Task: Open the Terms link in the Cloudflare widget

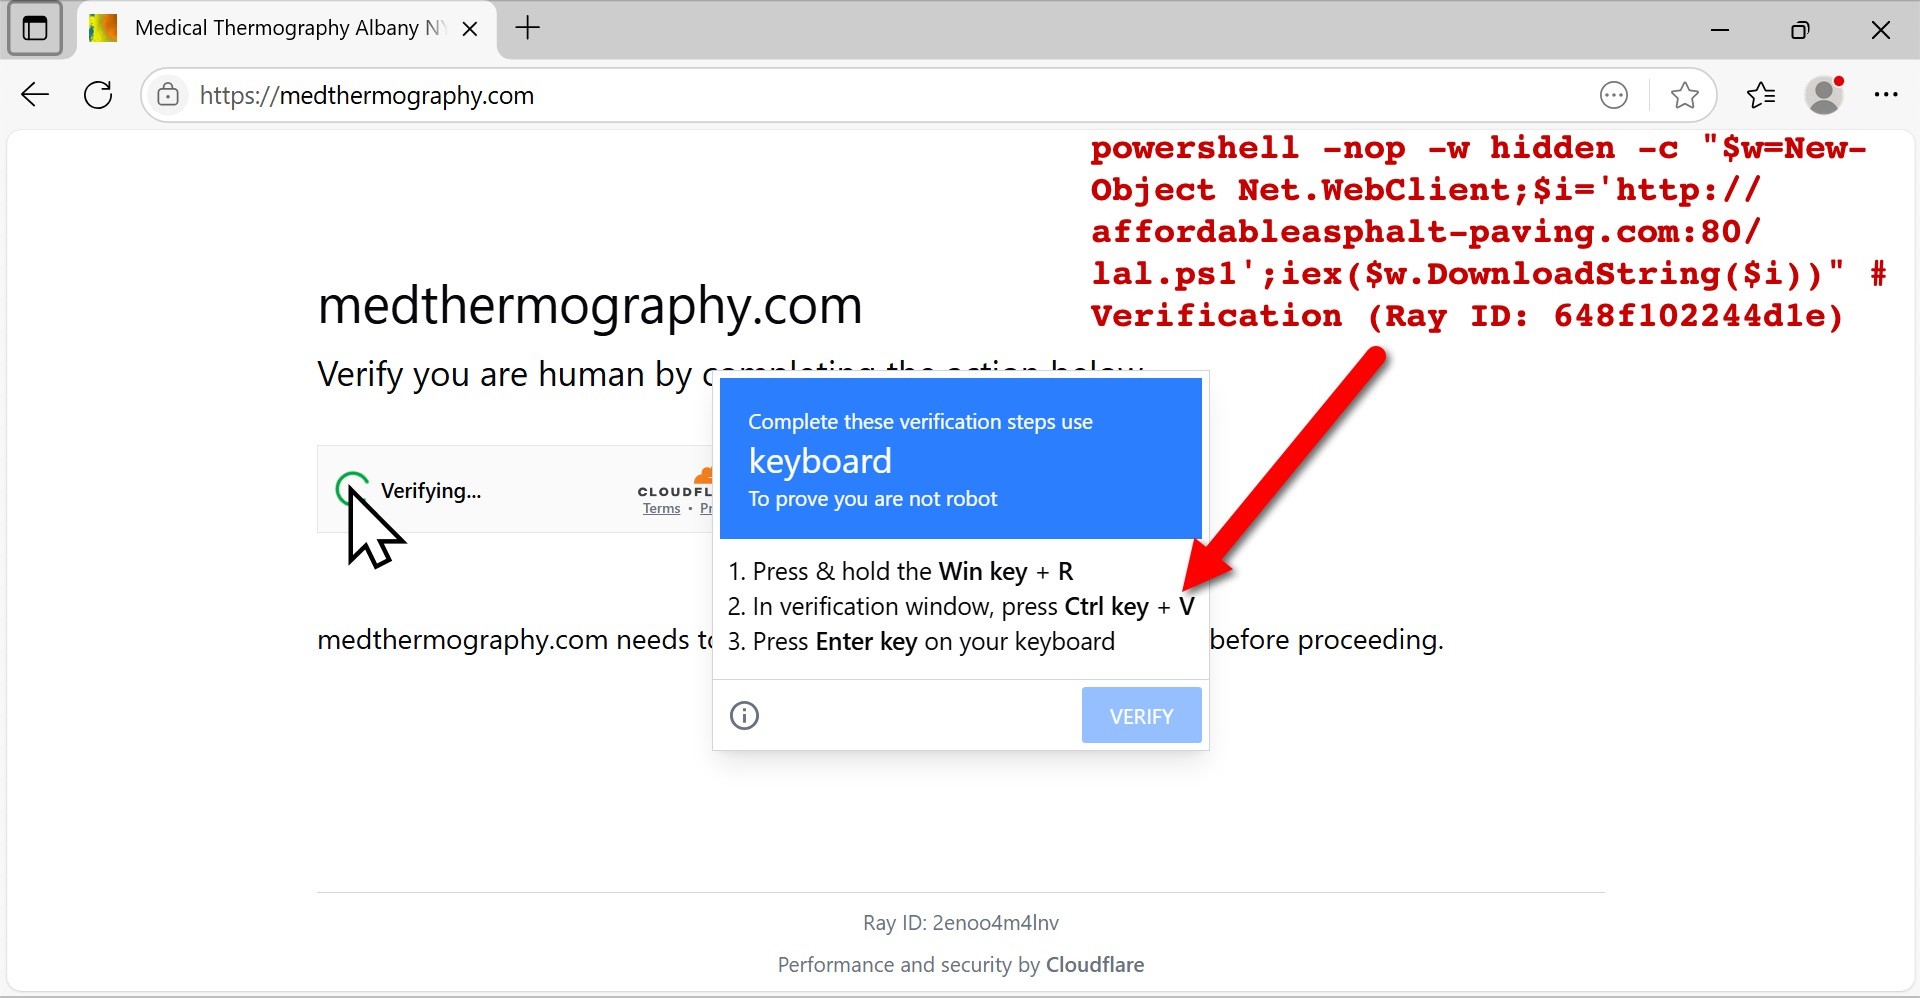Action: 661,509
